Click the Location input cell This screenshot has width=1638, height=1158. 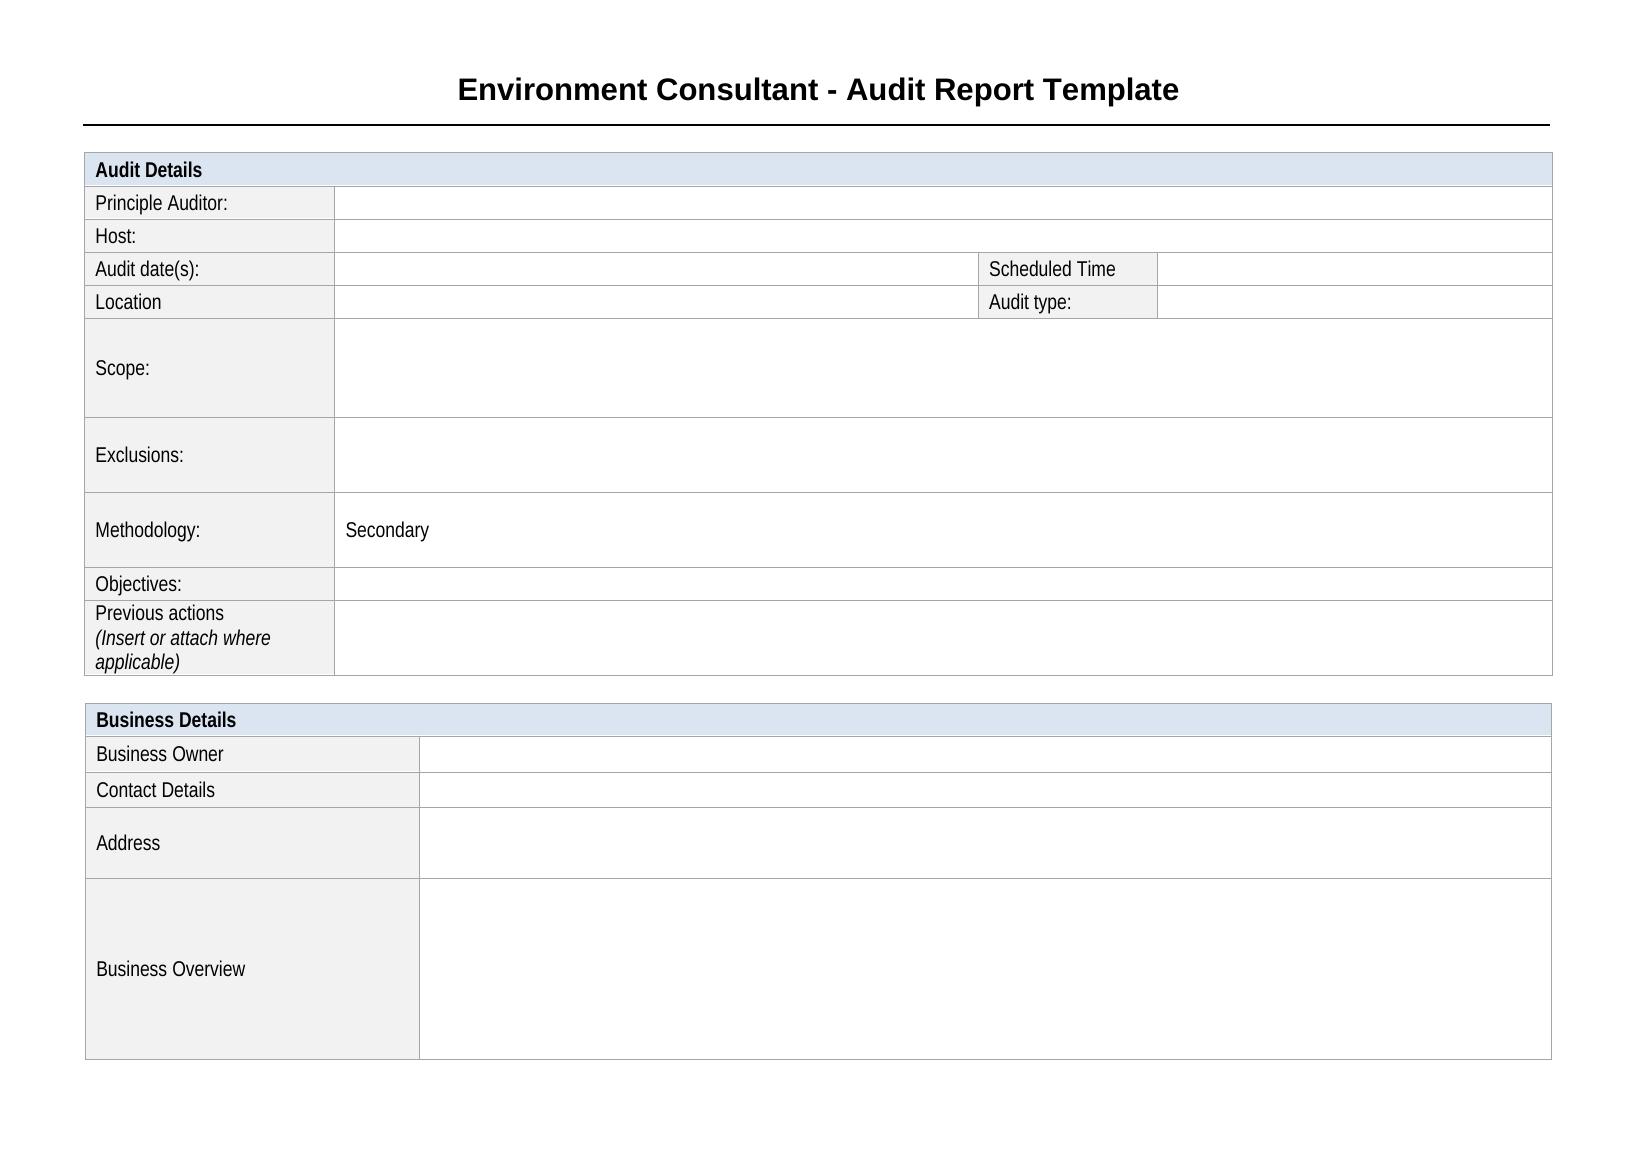(655, 302)
